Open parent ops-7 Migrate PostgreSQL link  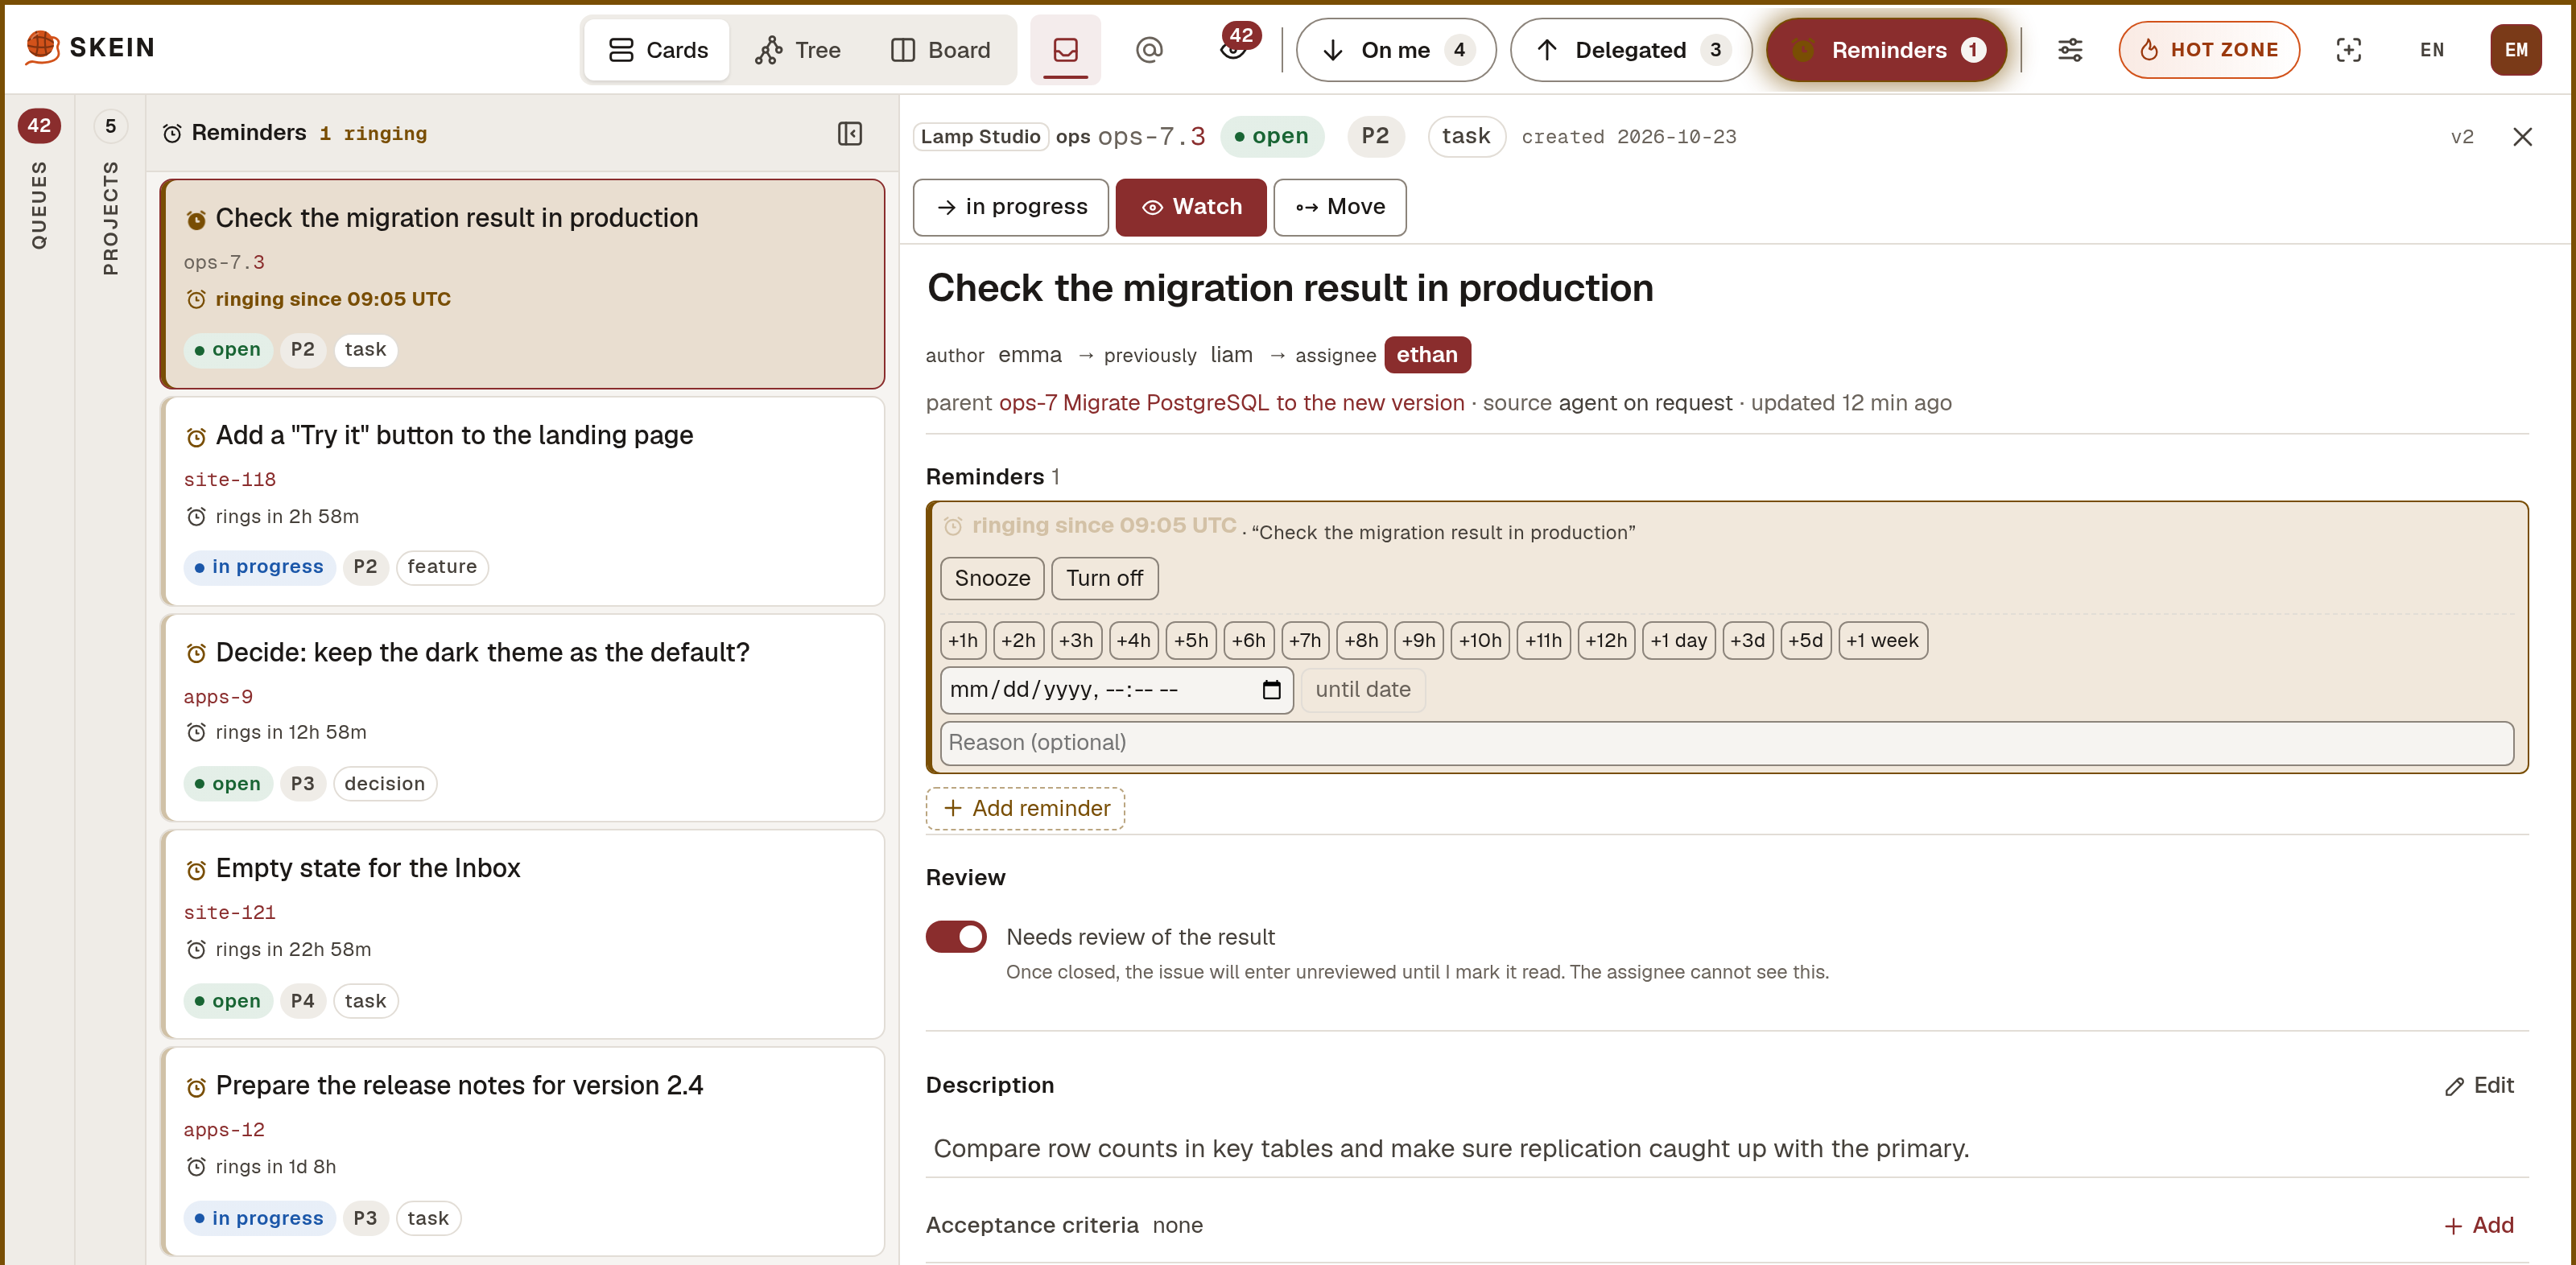click(1231, 403)
